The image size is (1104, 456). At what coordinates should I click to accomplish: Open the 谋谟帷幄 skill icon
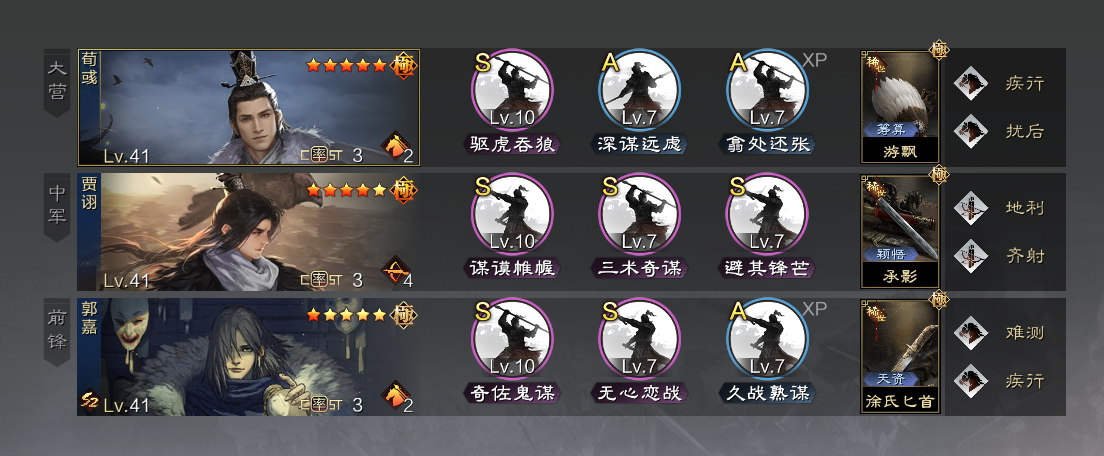coord(512,214)
